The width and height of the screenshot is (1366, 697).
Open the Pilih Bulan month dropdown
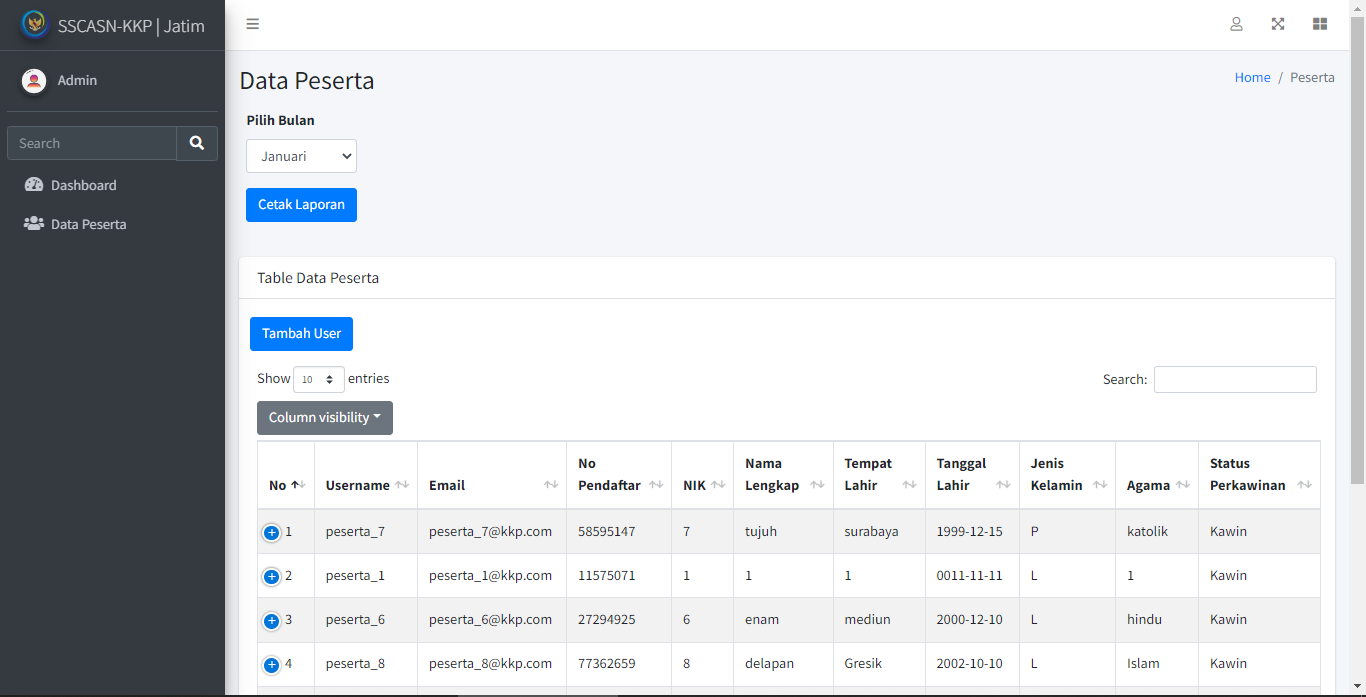[x=301, y=155]
